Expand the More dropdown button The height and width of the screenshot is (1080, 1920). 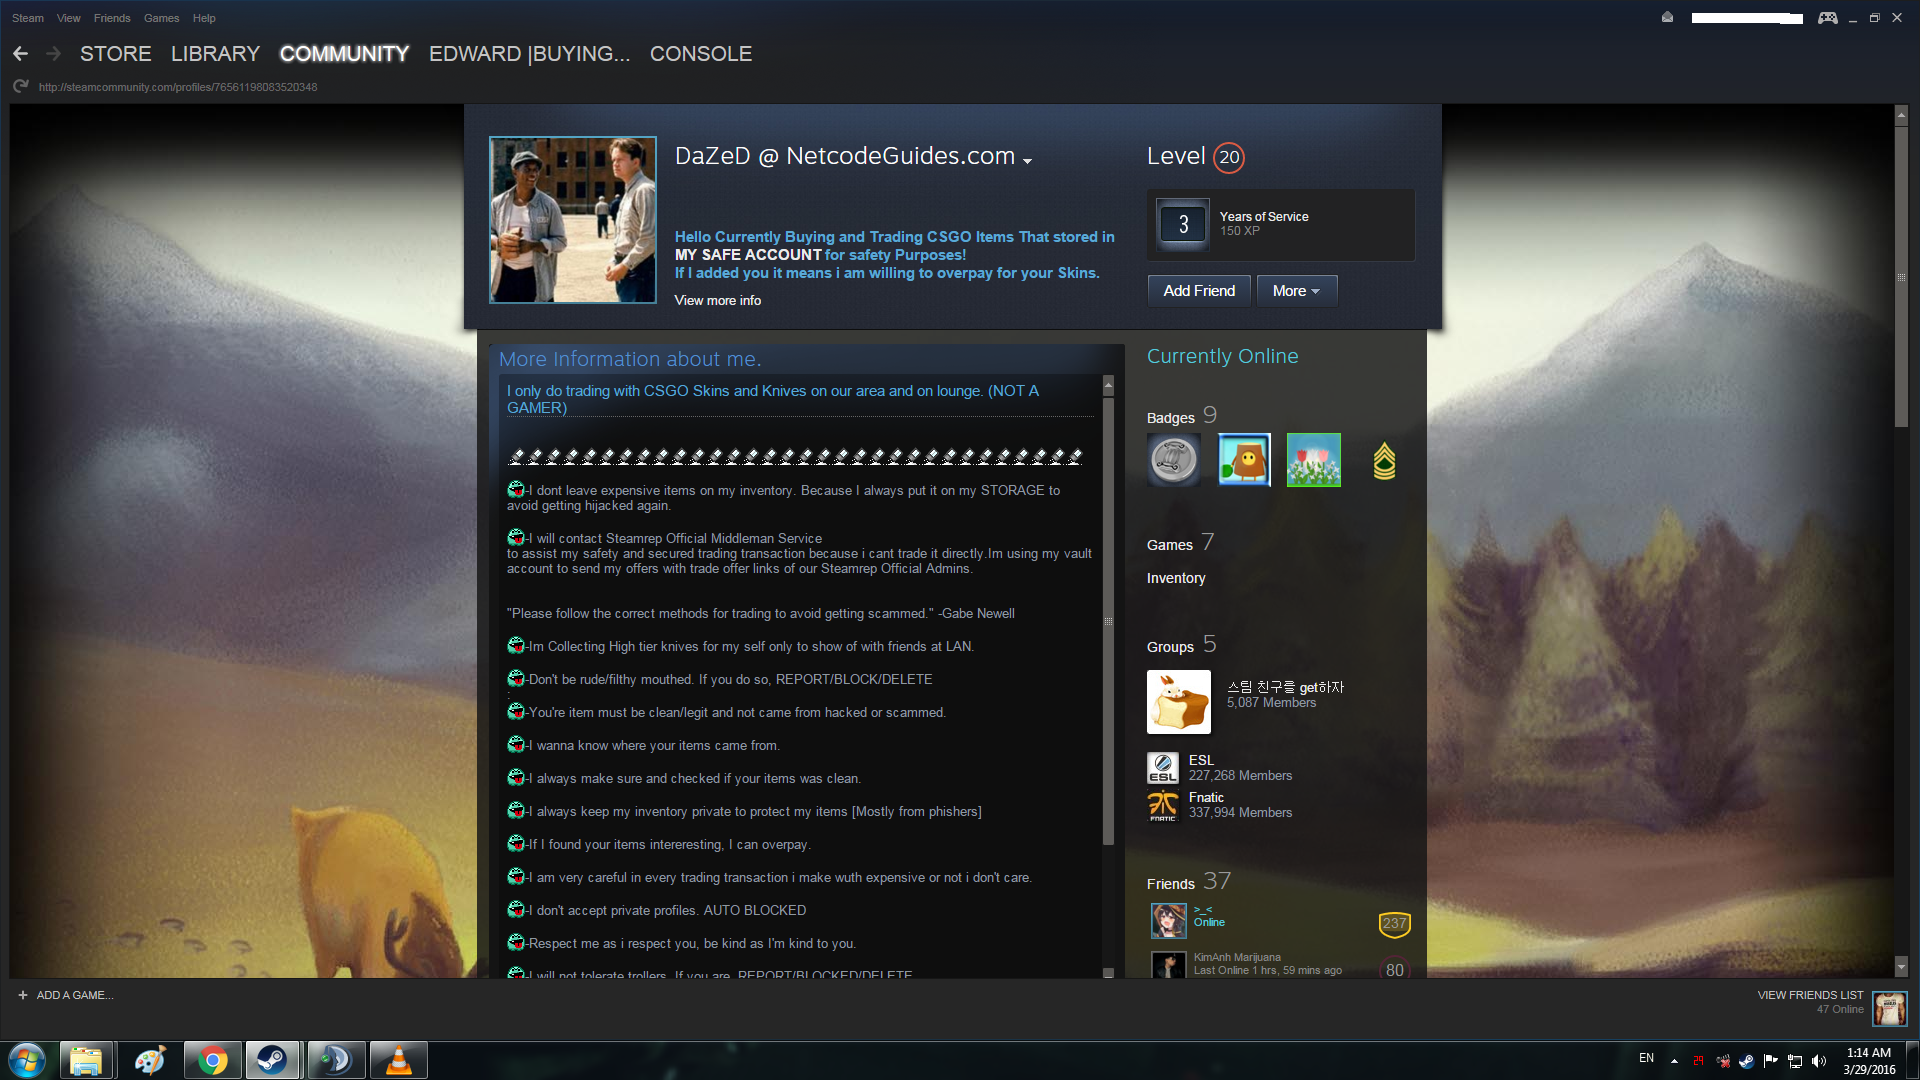tap(1296, 291)
